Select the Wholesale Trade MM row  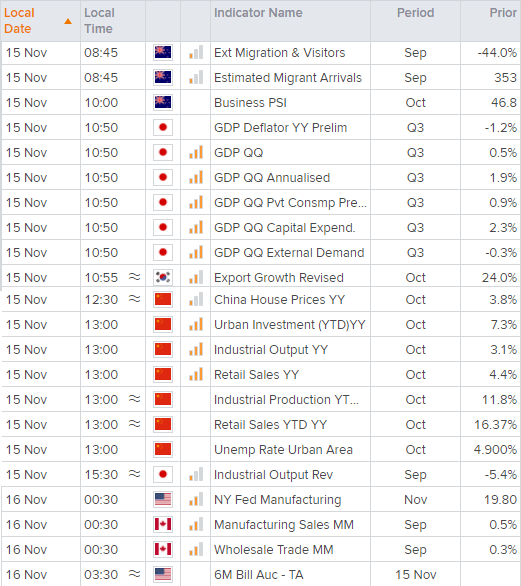(x=260, y=549)
